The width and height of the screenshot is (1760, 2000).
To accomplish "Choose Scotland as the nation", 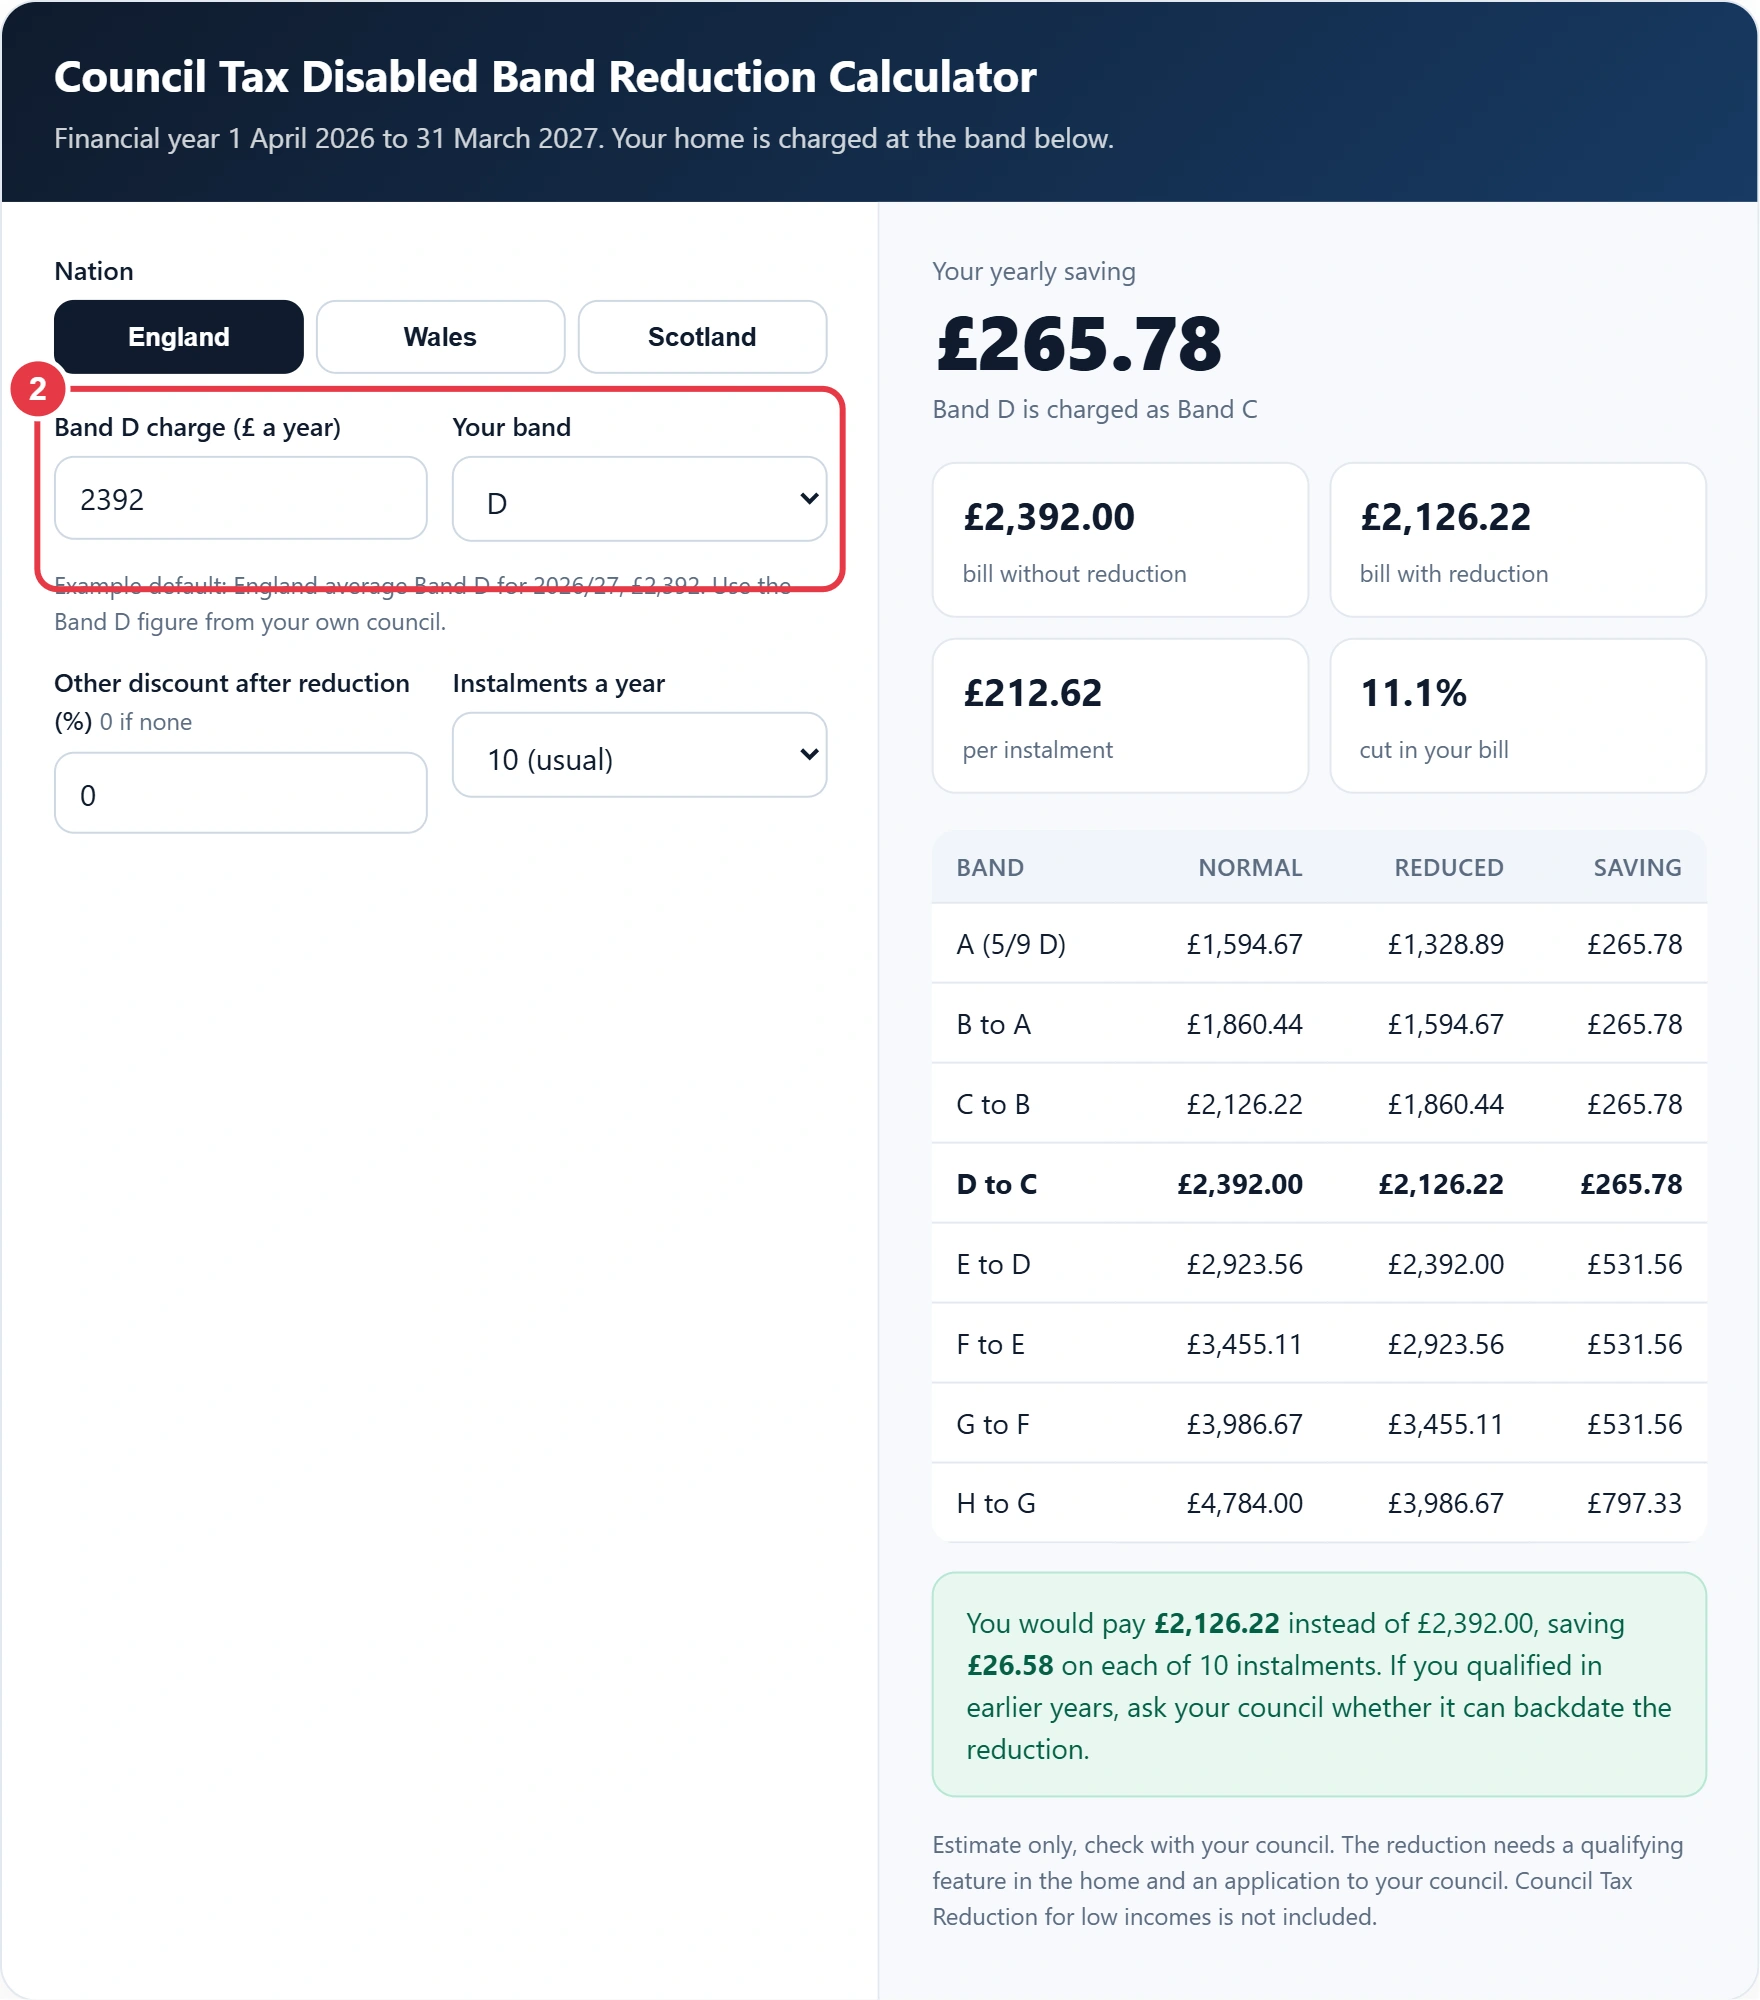I will point(702,337).
